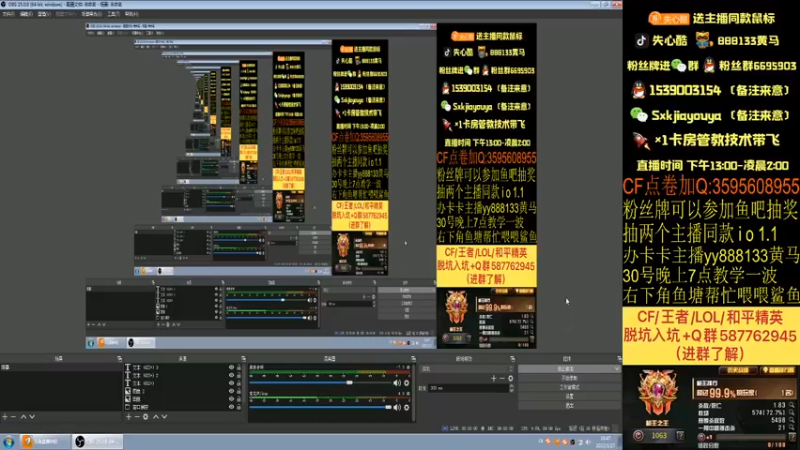Viewport: 800px width, 450px height.
Task: Toggle visibility of 窗口捕获 source
Action: click(231, 407)
